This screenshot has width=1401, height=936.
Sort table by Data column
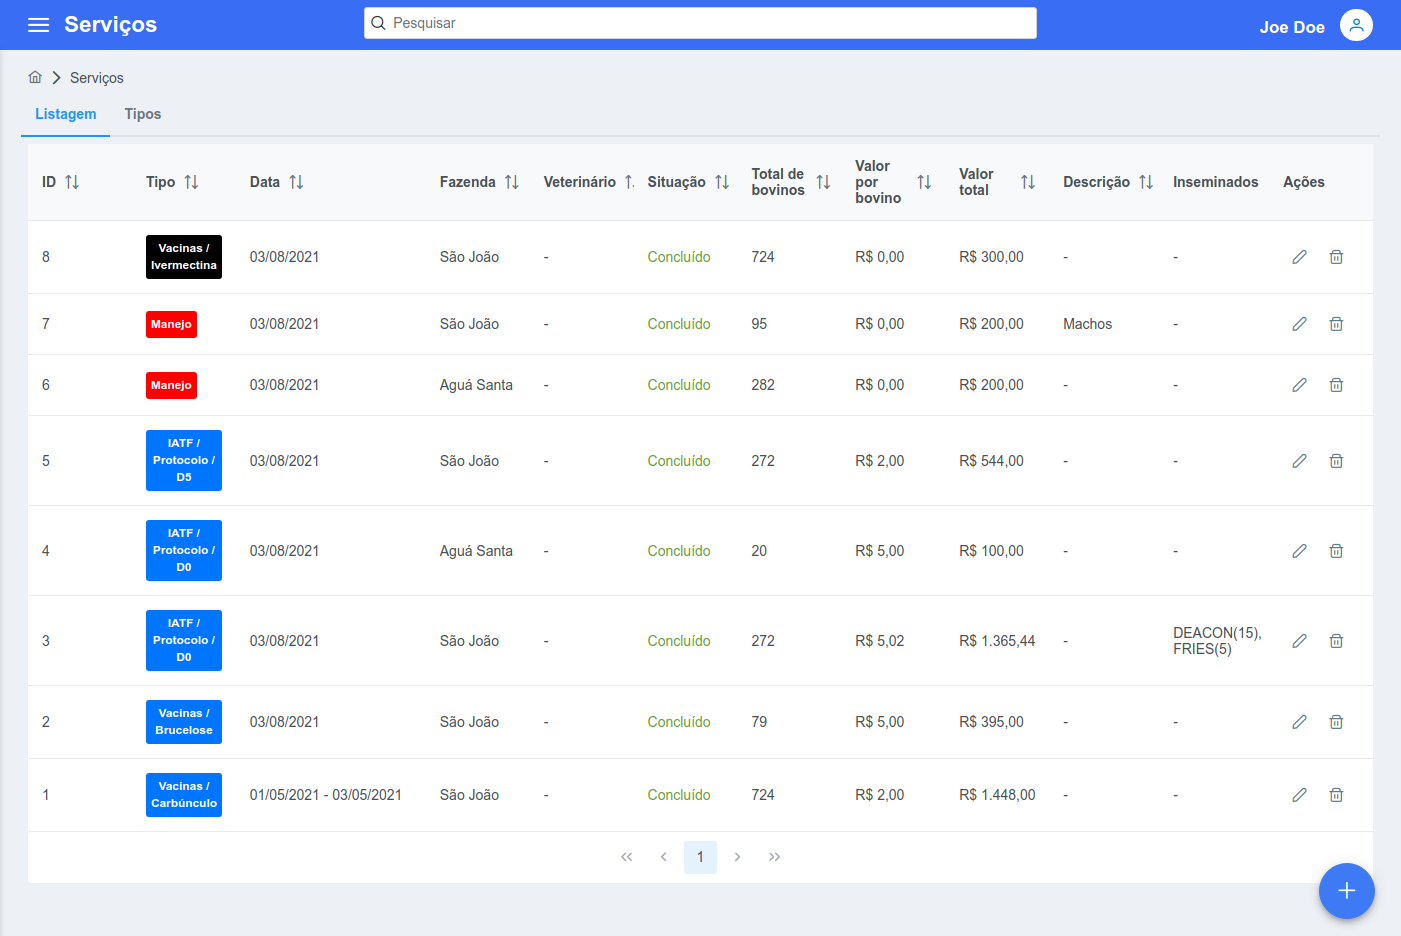point(296,182)
